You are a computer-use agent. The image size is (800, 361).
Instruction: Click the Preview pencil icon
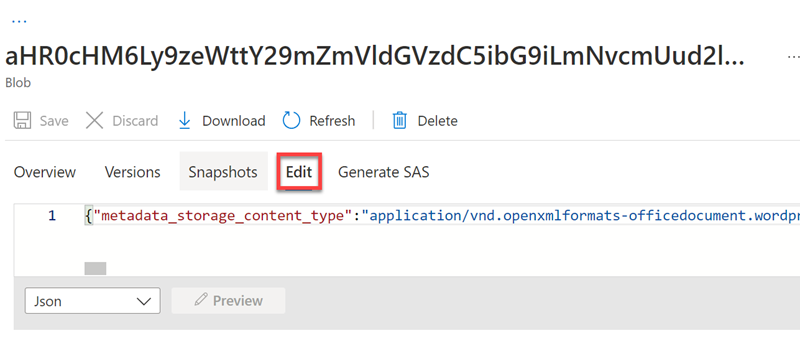click(201, 300)
